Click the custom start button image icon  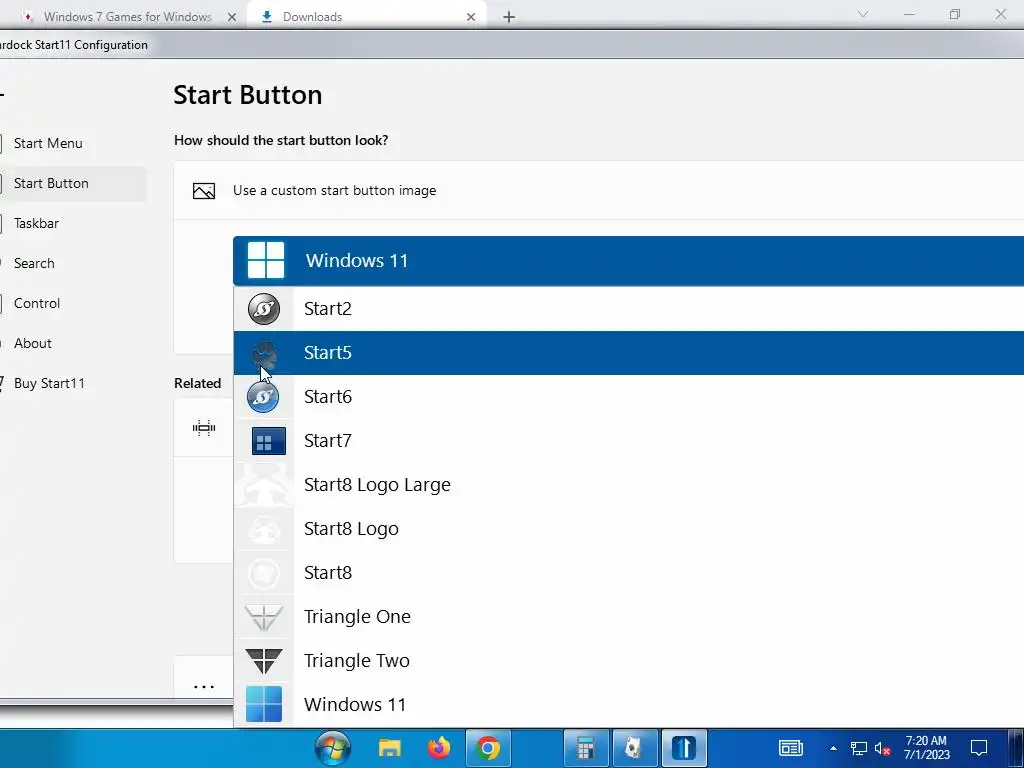tap(204, 191)
